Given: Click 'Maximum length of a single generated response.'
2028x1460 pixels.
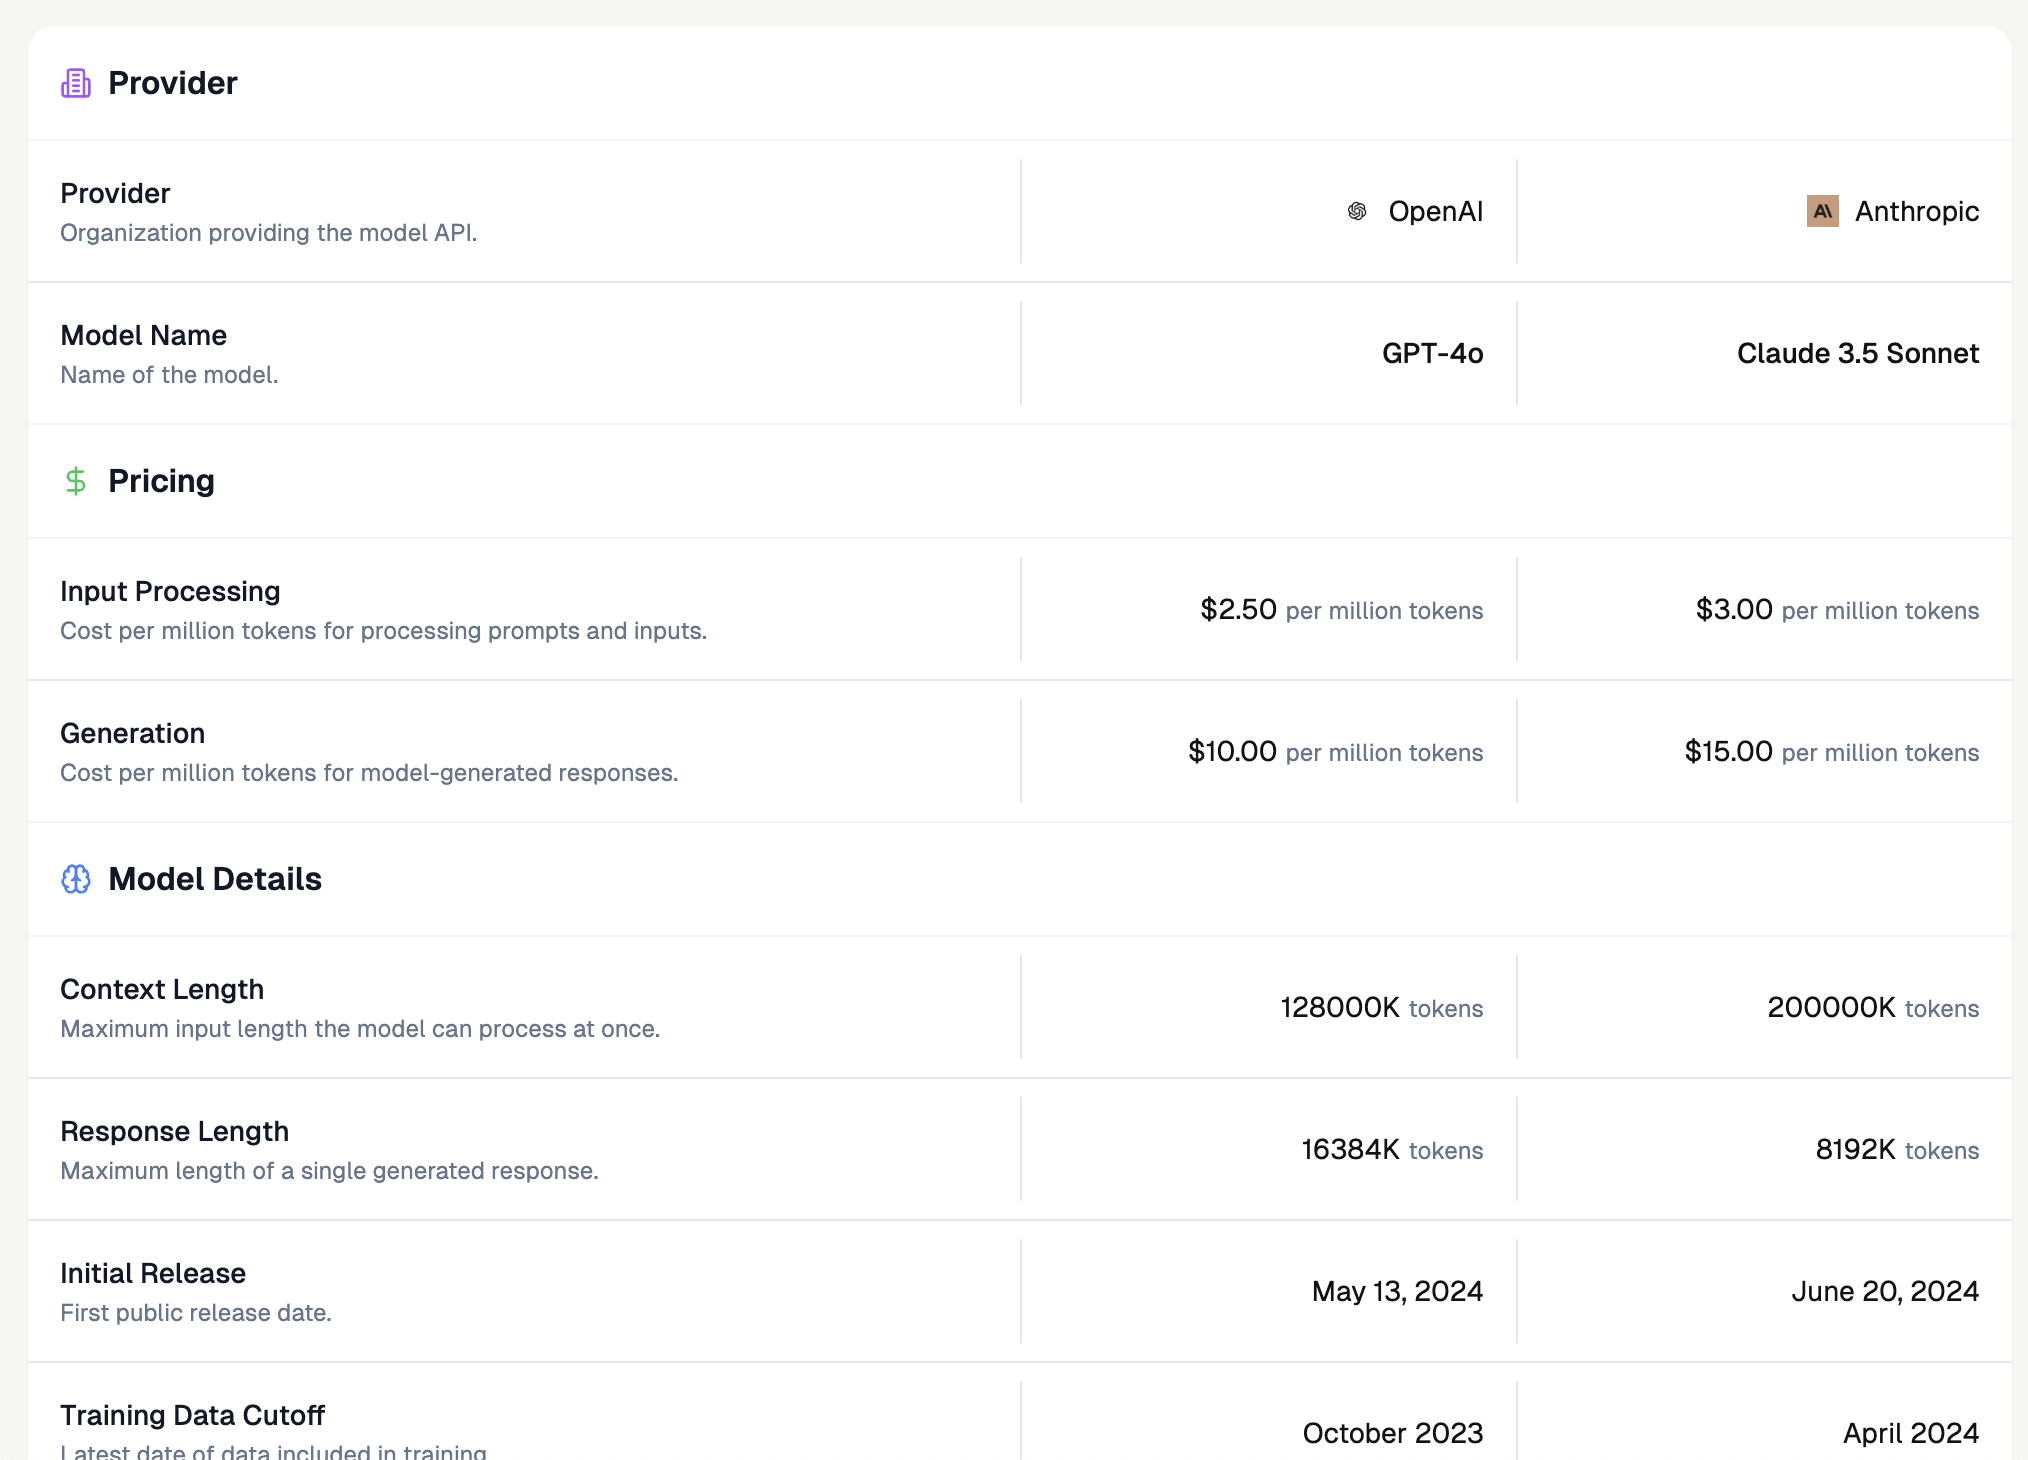Looking at the screenshot, I should click(x=329, y=1171).
